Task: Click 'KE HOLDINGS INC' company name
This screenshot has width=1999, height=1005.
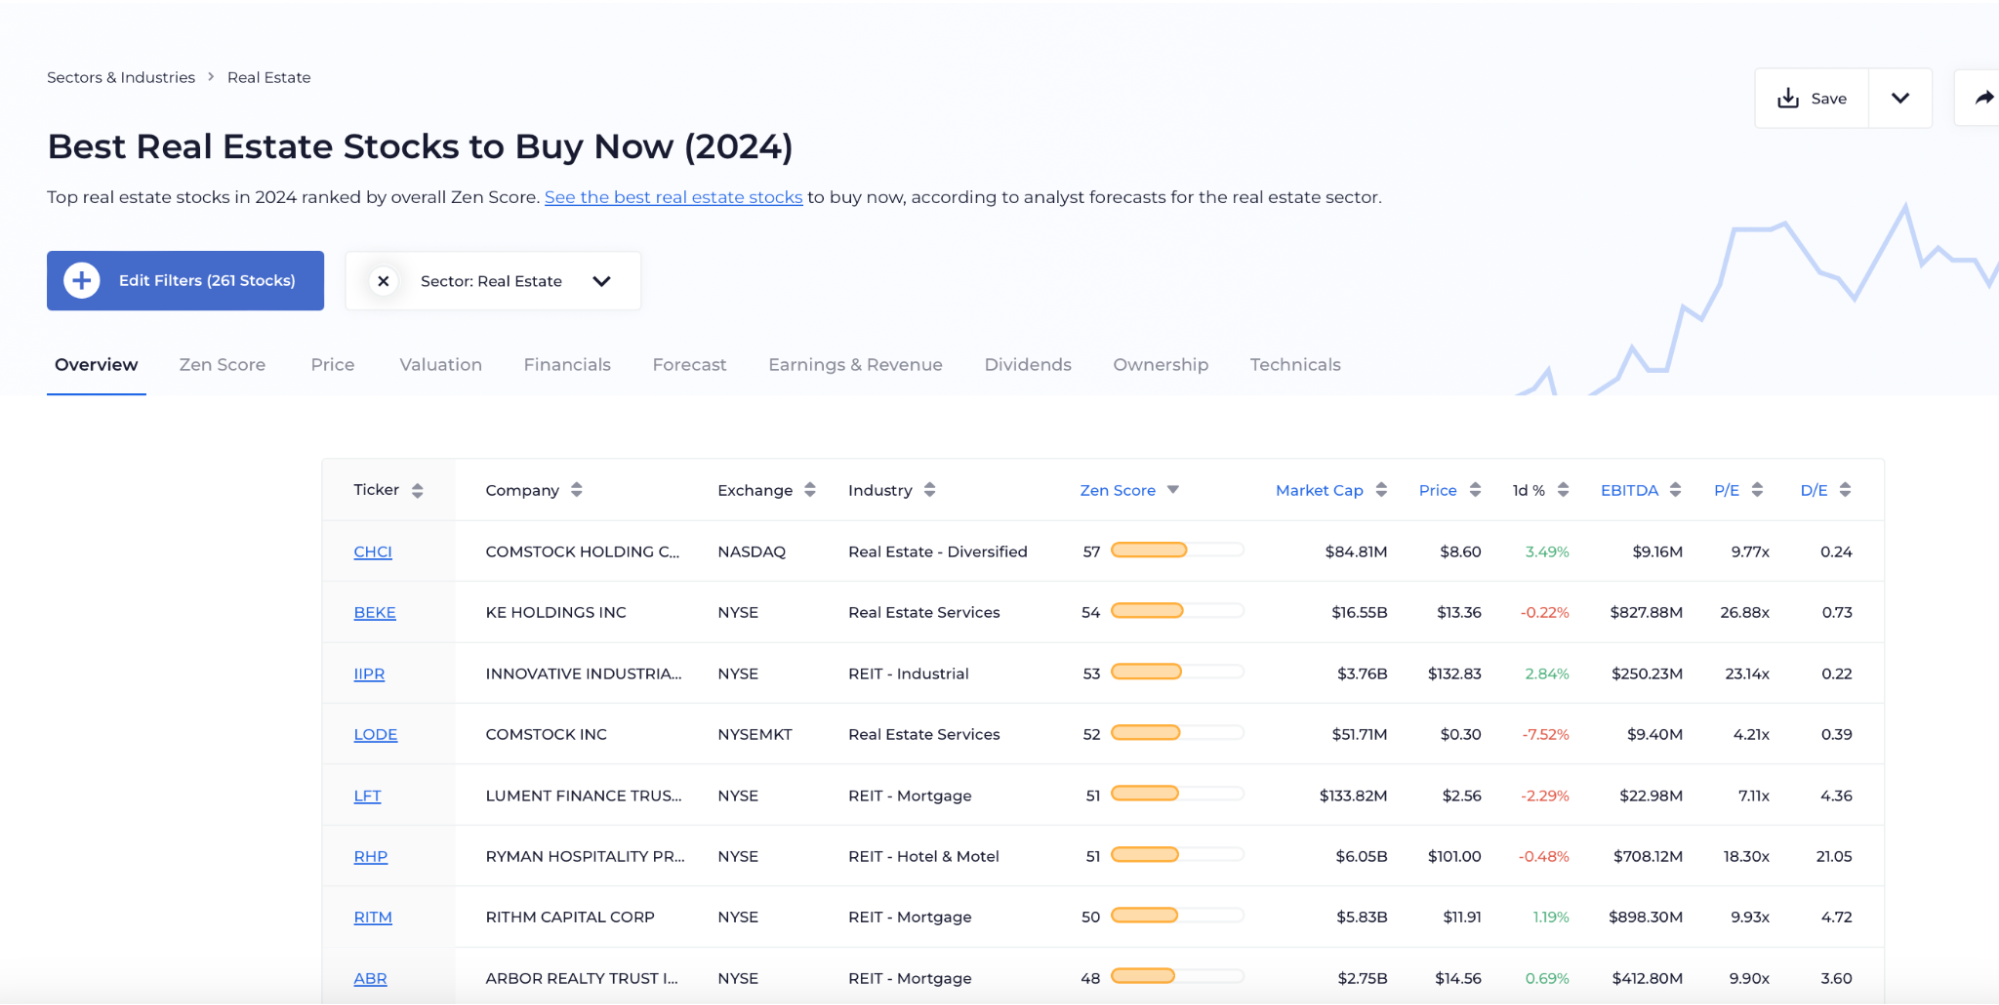Action: pyautogui.click(x=556, y=613)
